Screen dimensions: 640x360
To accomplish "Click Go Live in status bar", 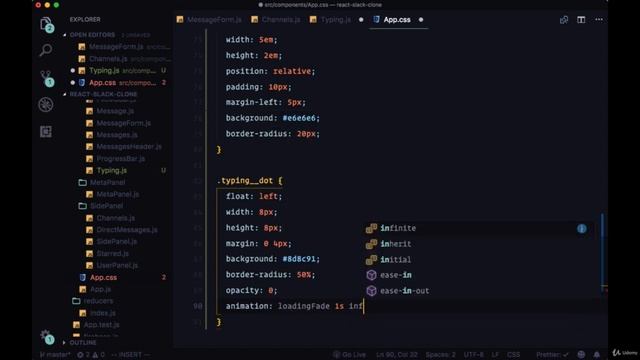I will coord(349,355).
